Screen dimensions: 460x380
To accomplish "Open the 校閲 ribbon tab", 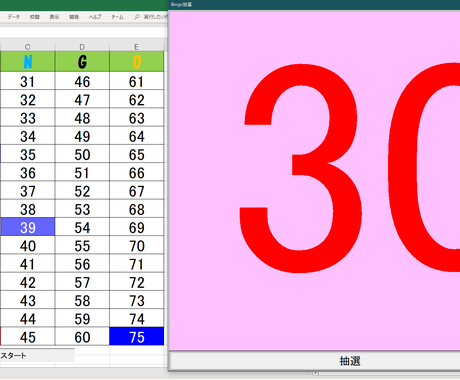I will pyautogui.click(x=35, y=17).
